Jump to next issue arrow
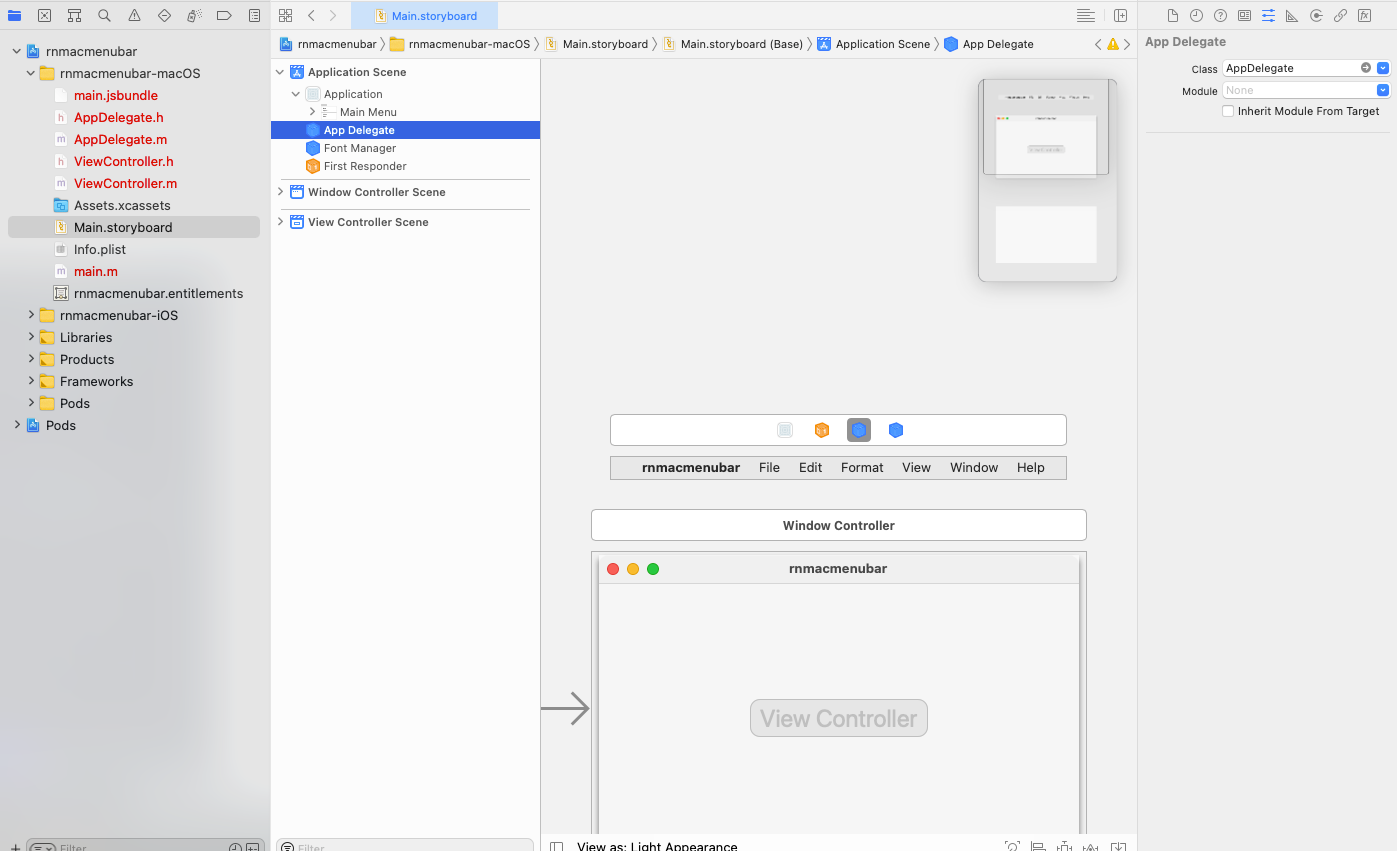The width and height of the screenshot is (1397, 851). (1128, 44)
